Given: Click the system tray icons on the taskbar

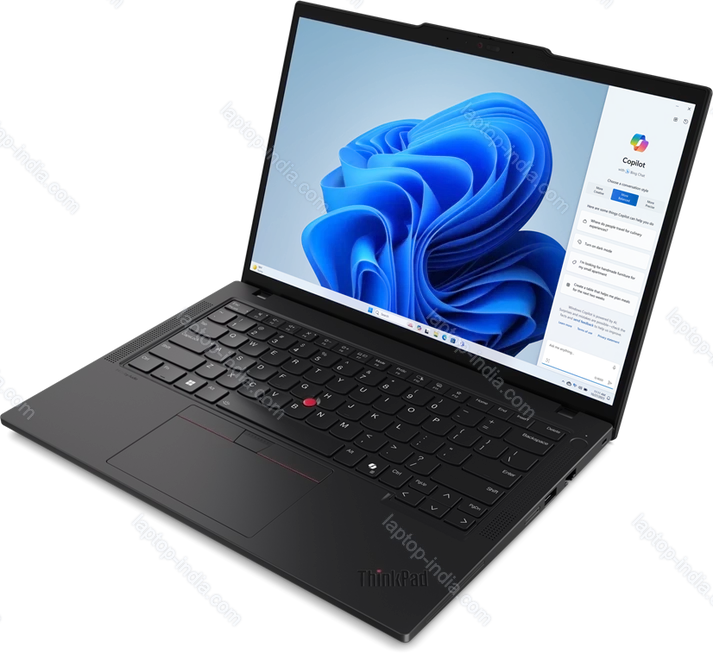Looking at the screenshot, I should pyautogui.click(x=570, y=381).
